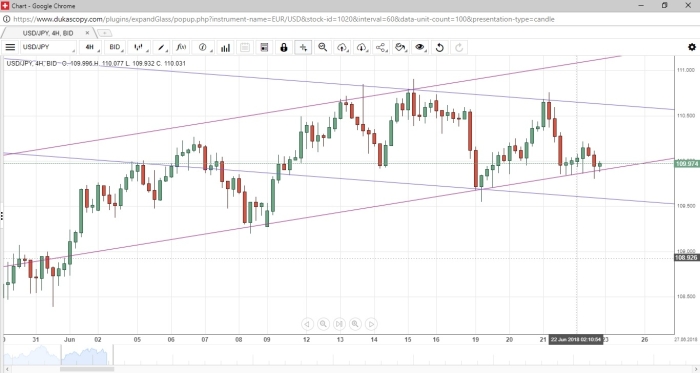Click the cloud download icon
The height and width of the screenshot is (373, 700).
pyautogui.click(x=362, y=47)
